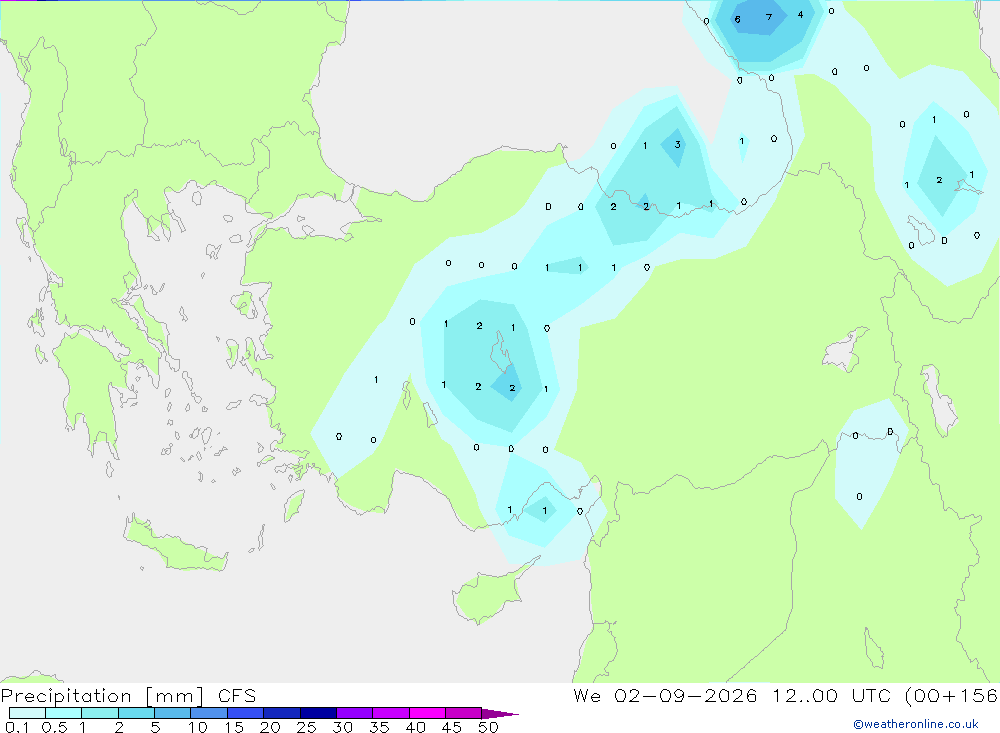1000x733 pixels.
Task: Click the lightest cyan 0.1–0.5 legend swatch
Action: (27, 713)
